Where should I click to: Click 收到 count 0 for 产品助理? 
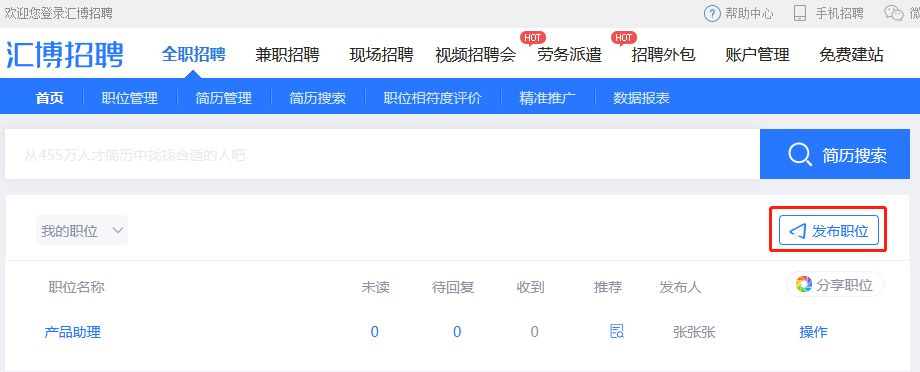(x=535, y=332)
